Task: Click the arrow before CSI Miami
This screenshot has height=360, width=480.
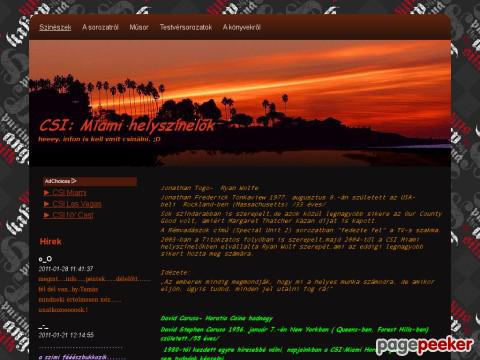Action: [47, 193]
